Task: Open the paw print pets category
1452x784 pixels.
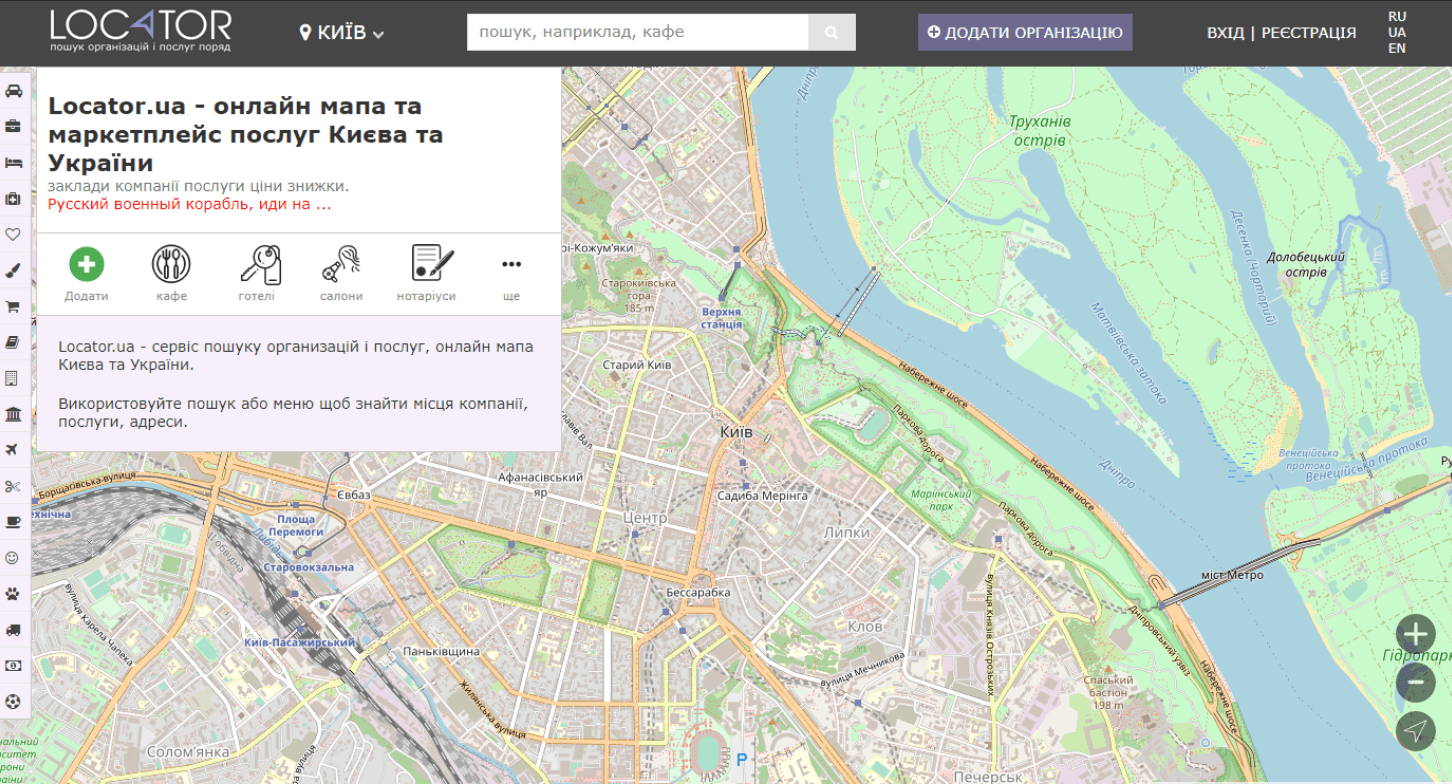Action: 13,593
